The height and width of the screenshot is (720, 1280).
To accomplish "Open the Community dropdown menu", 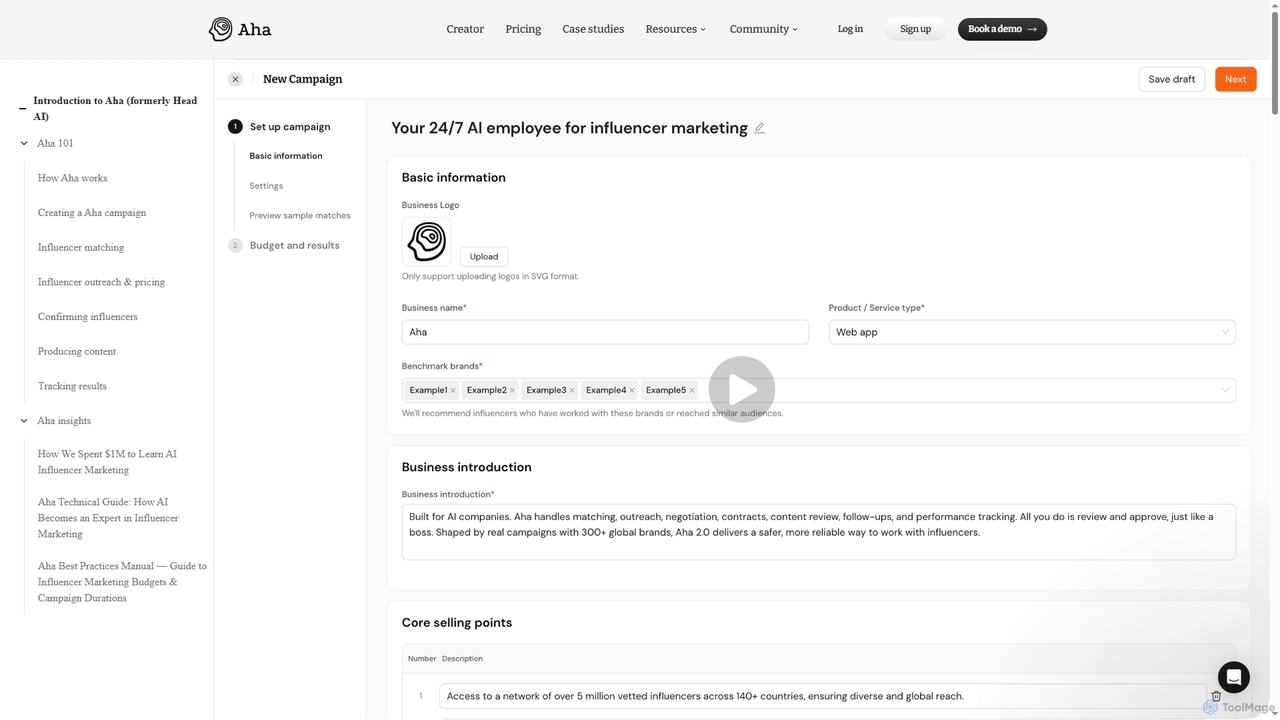I will pyautogui.click(x=764, y=29).
